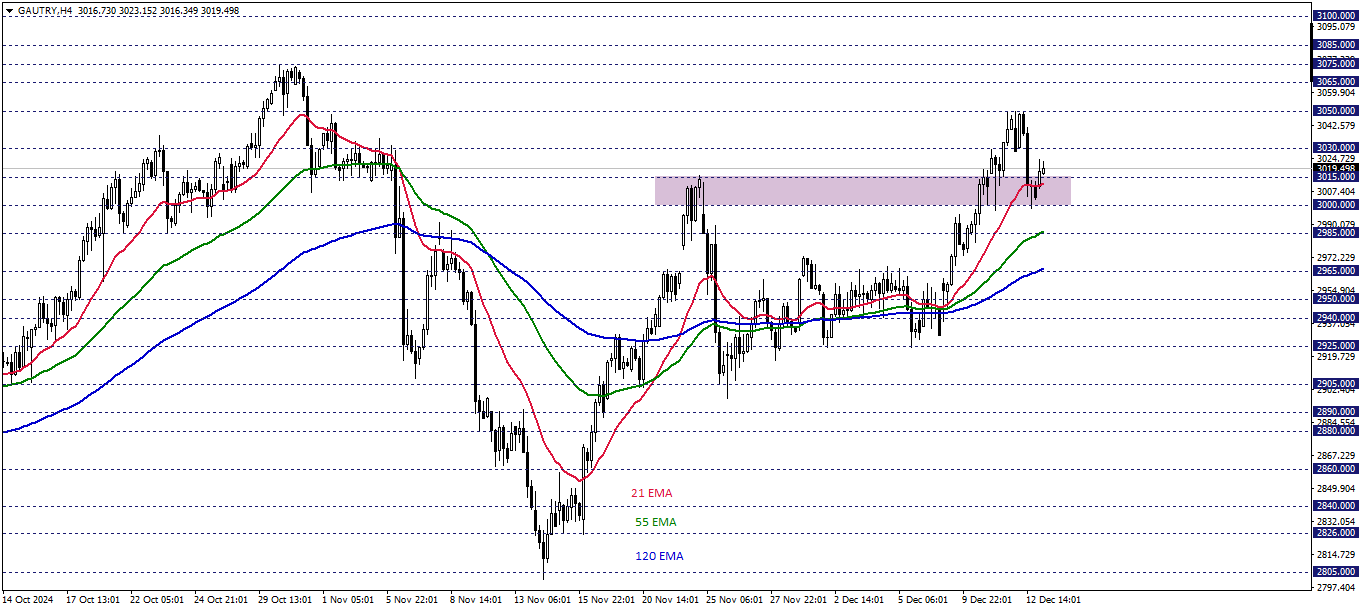Select the 3000.000 price level label
The height and width of the screenshot is (611, 1362).
tap(1336, 205)
